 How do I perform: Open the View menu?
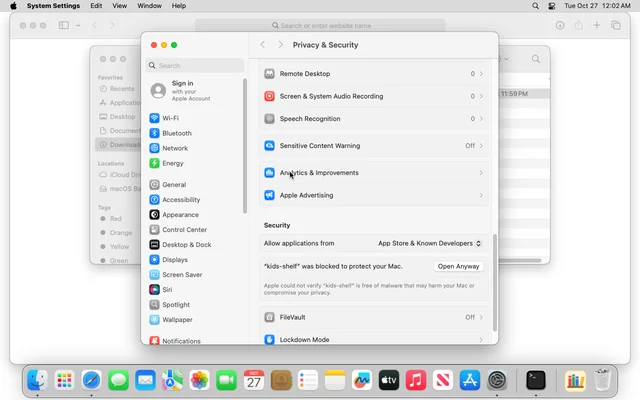(120, 6)
